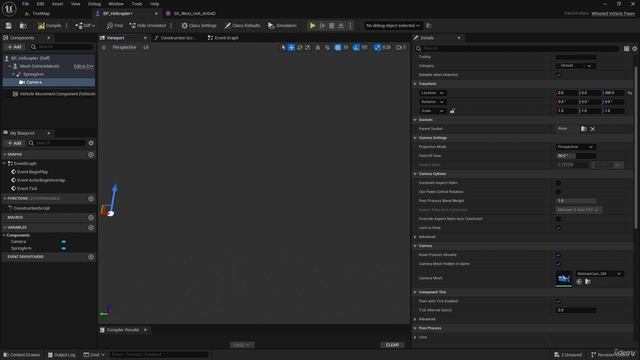Select the scale gizmo tool in viewport

click(308, 47)
